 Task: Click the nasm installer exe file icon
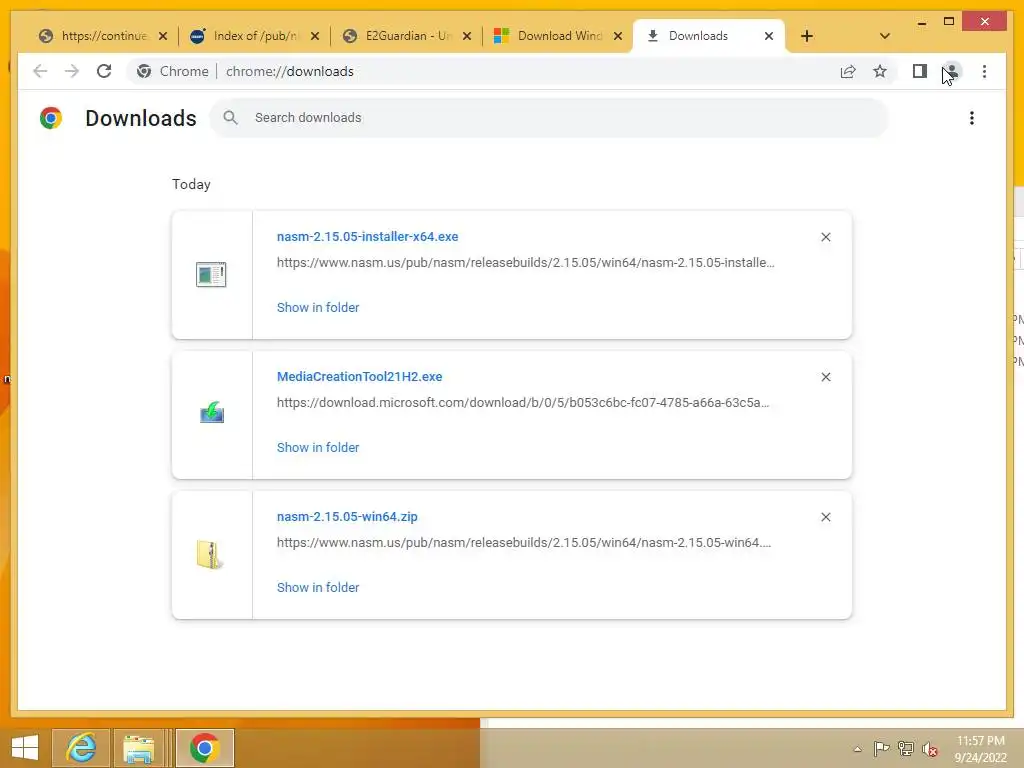[x=211, y=274]
